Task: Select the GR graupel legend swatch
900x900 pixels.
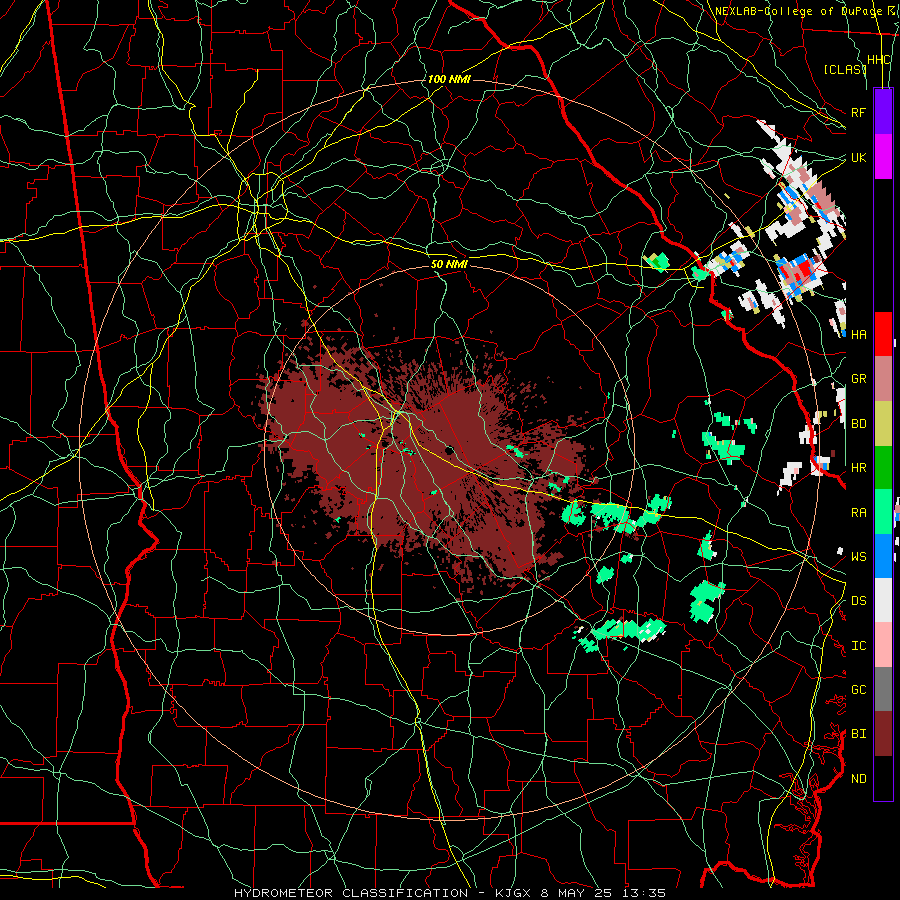Action: pos(883,379)
